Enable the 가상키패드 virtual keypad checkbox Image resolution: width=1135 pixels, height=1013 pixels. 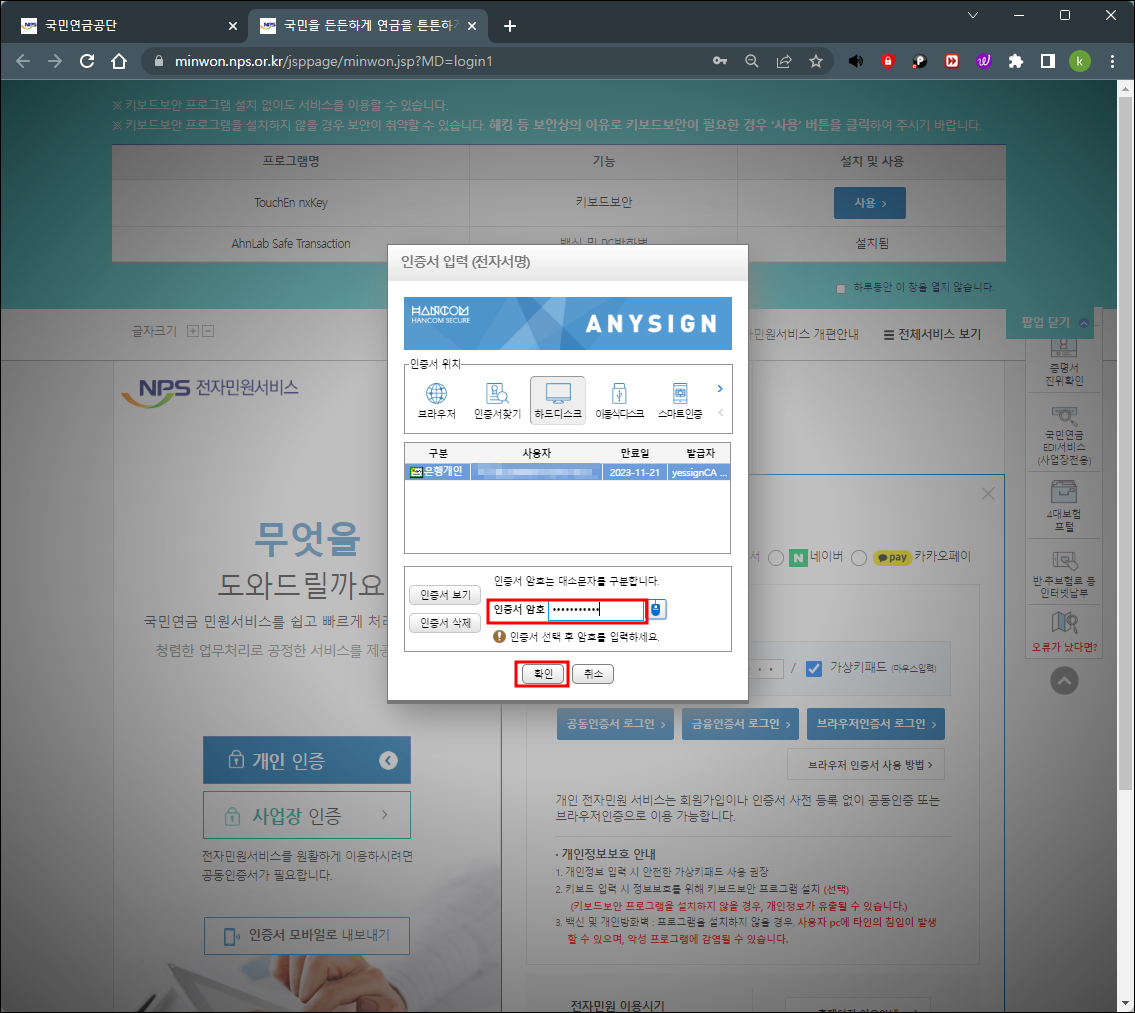(x=814, y=667)
